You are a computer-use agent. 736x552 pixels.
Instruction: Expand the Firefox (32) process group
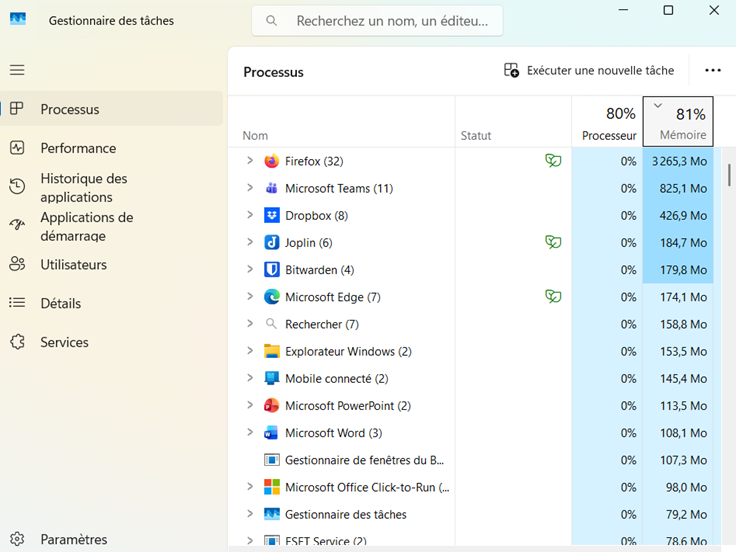tap(250, 161)
